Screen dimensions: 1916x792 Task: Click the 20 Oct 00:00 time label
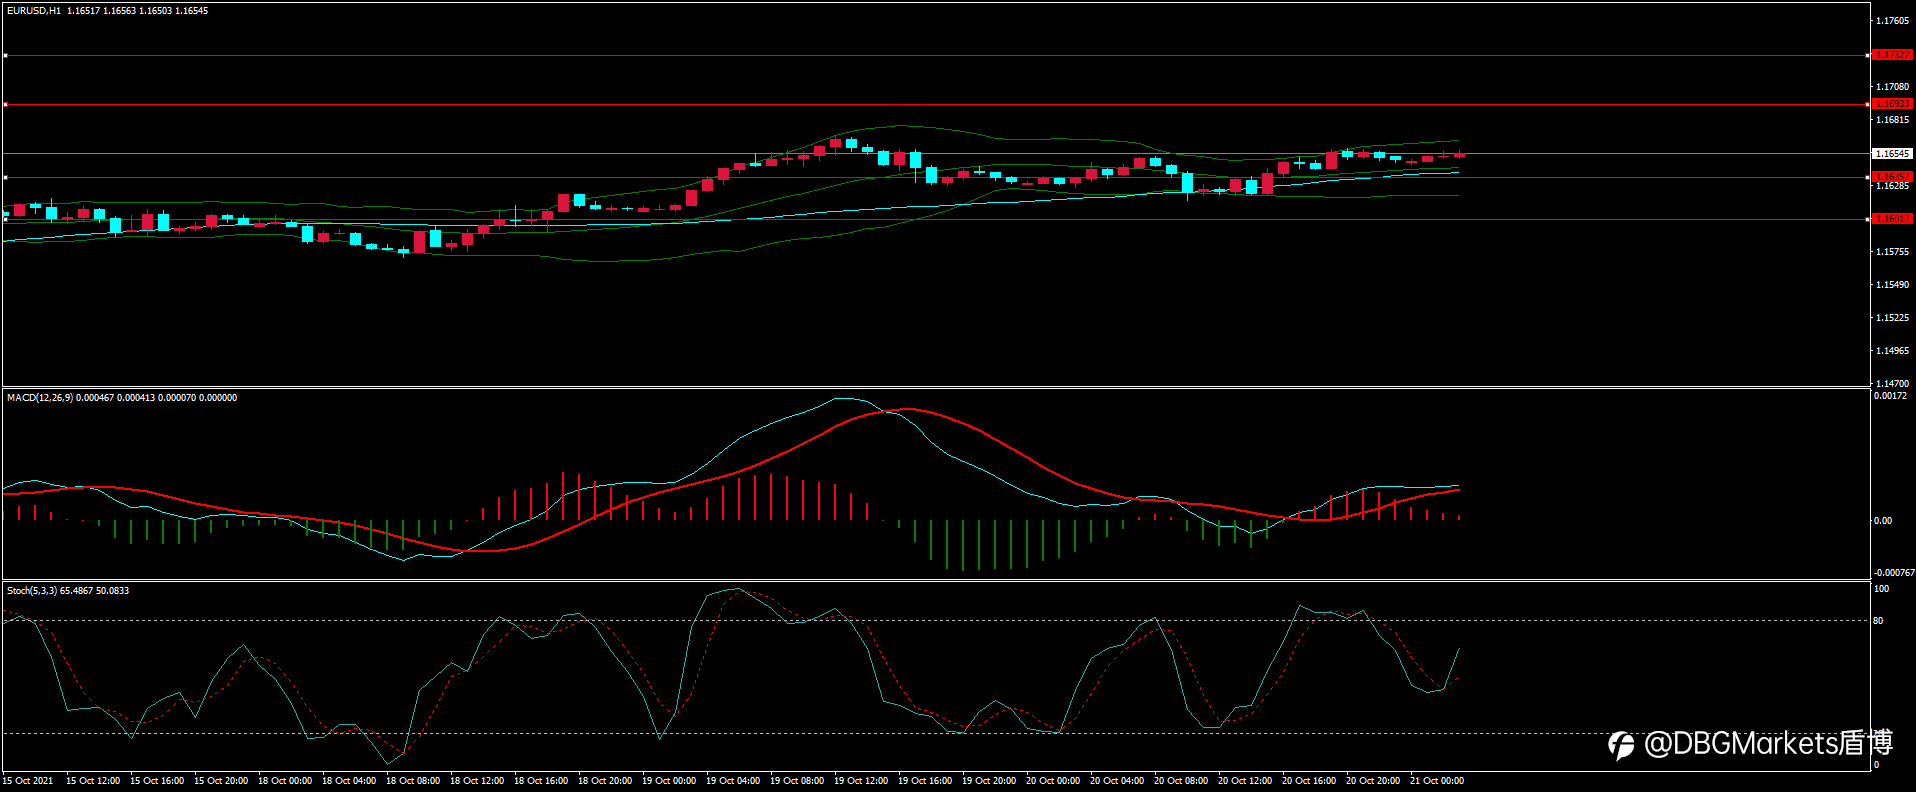[1053, 781]
